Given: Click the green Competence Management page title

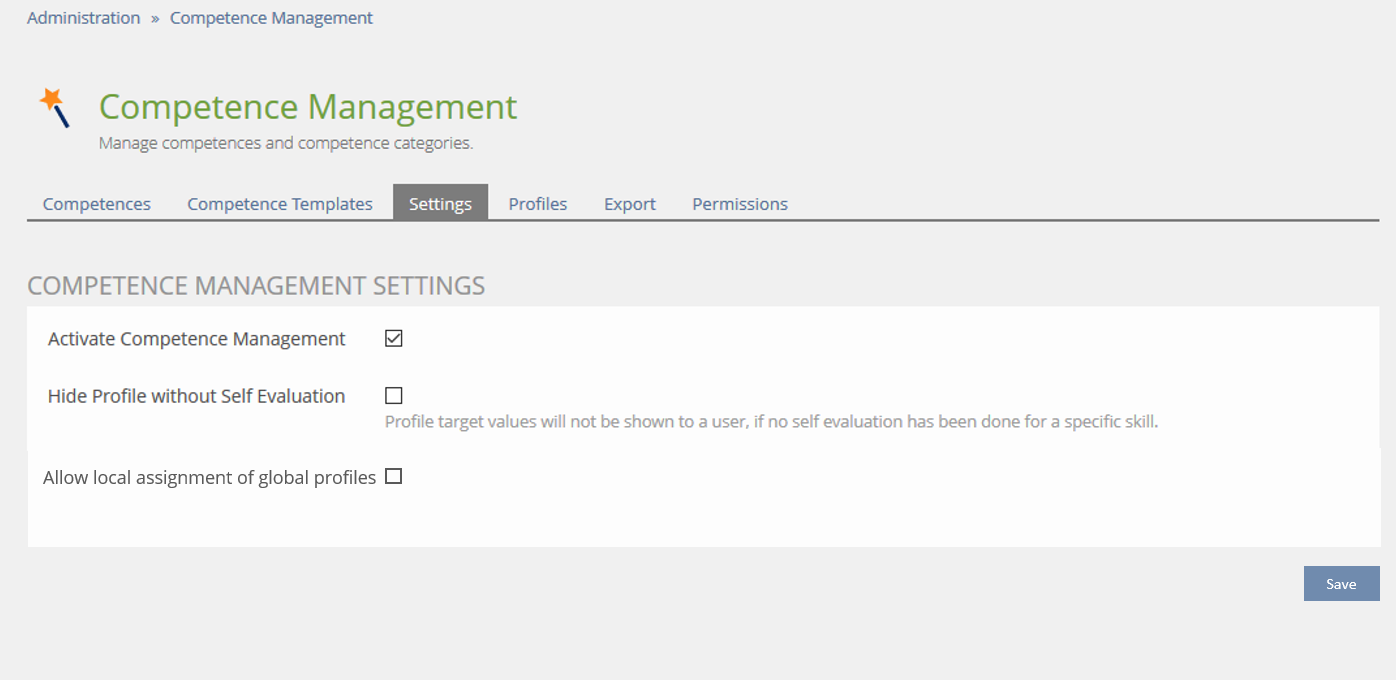Looking at the screenshot, I should tap(308, 107).
